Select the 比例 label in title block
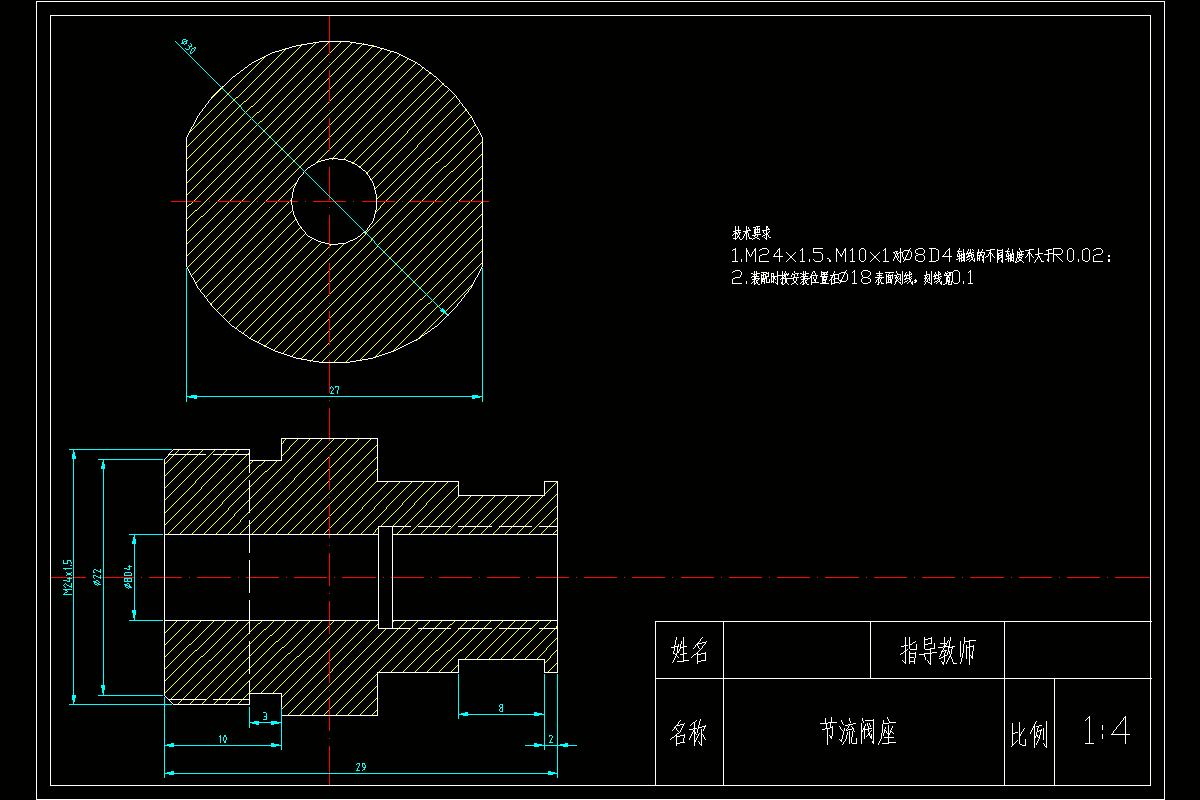 pos(1028,735)
